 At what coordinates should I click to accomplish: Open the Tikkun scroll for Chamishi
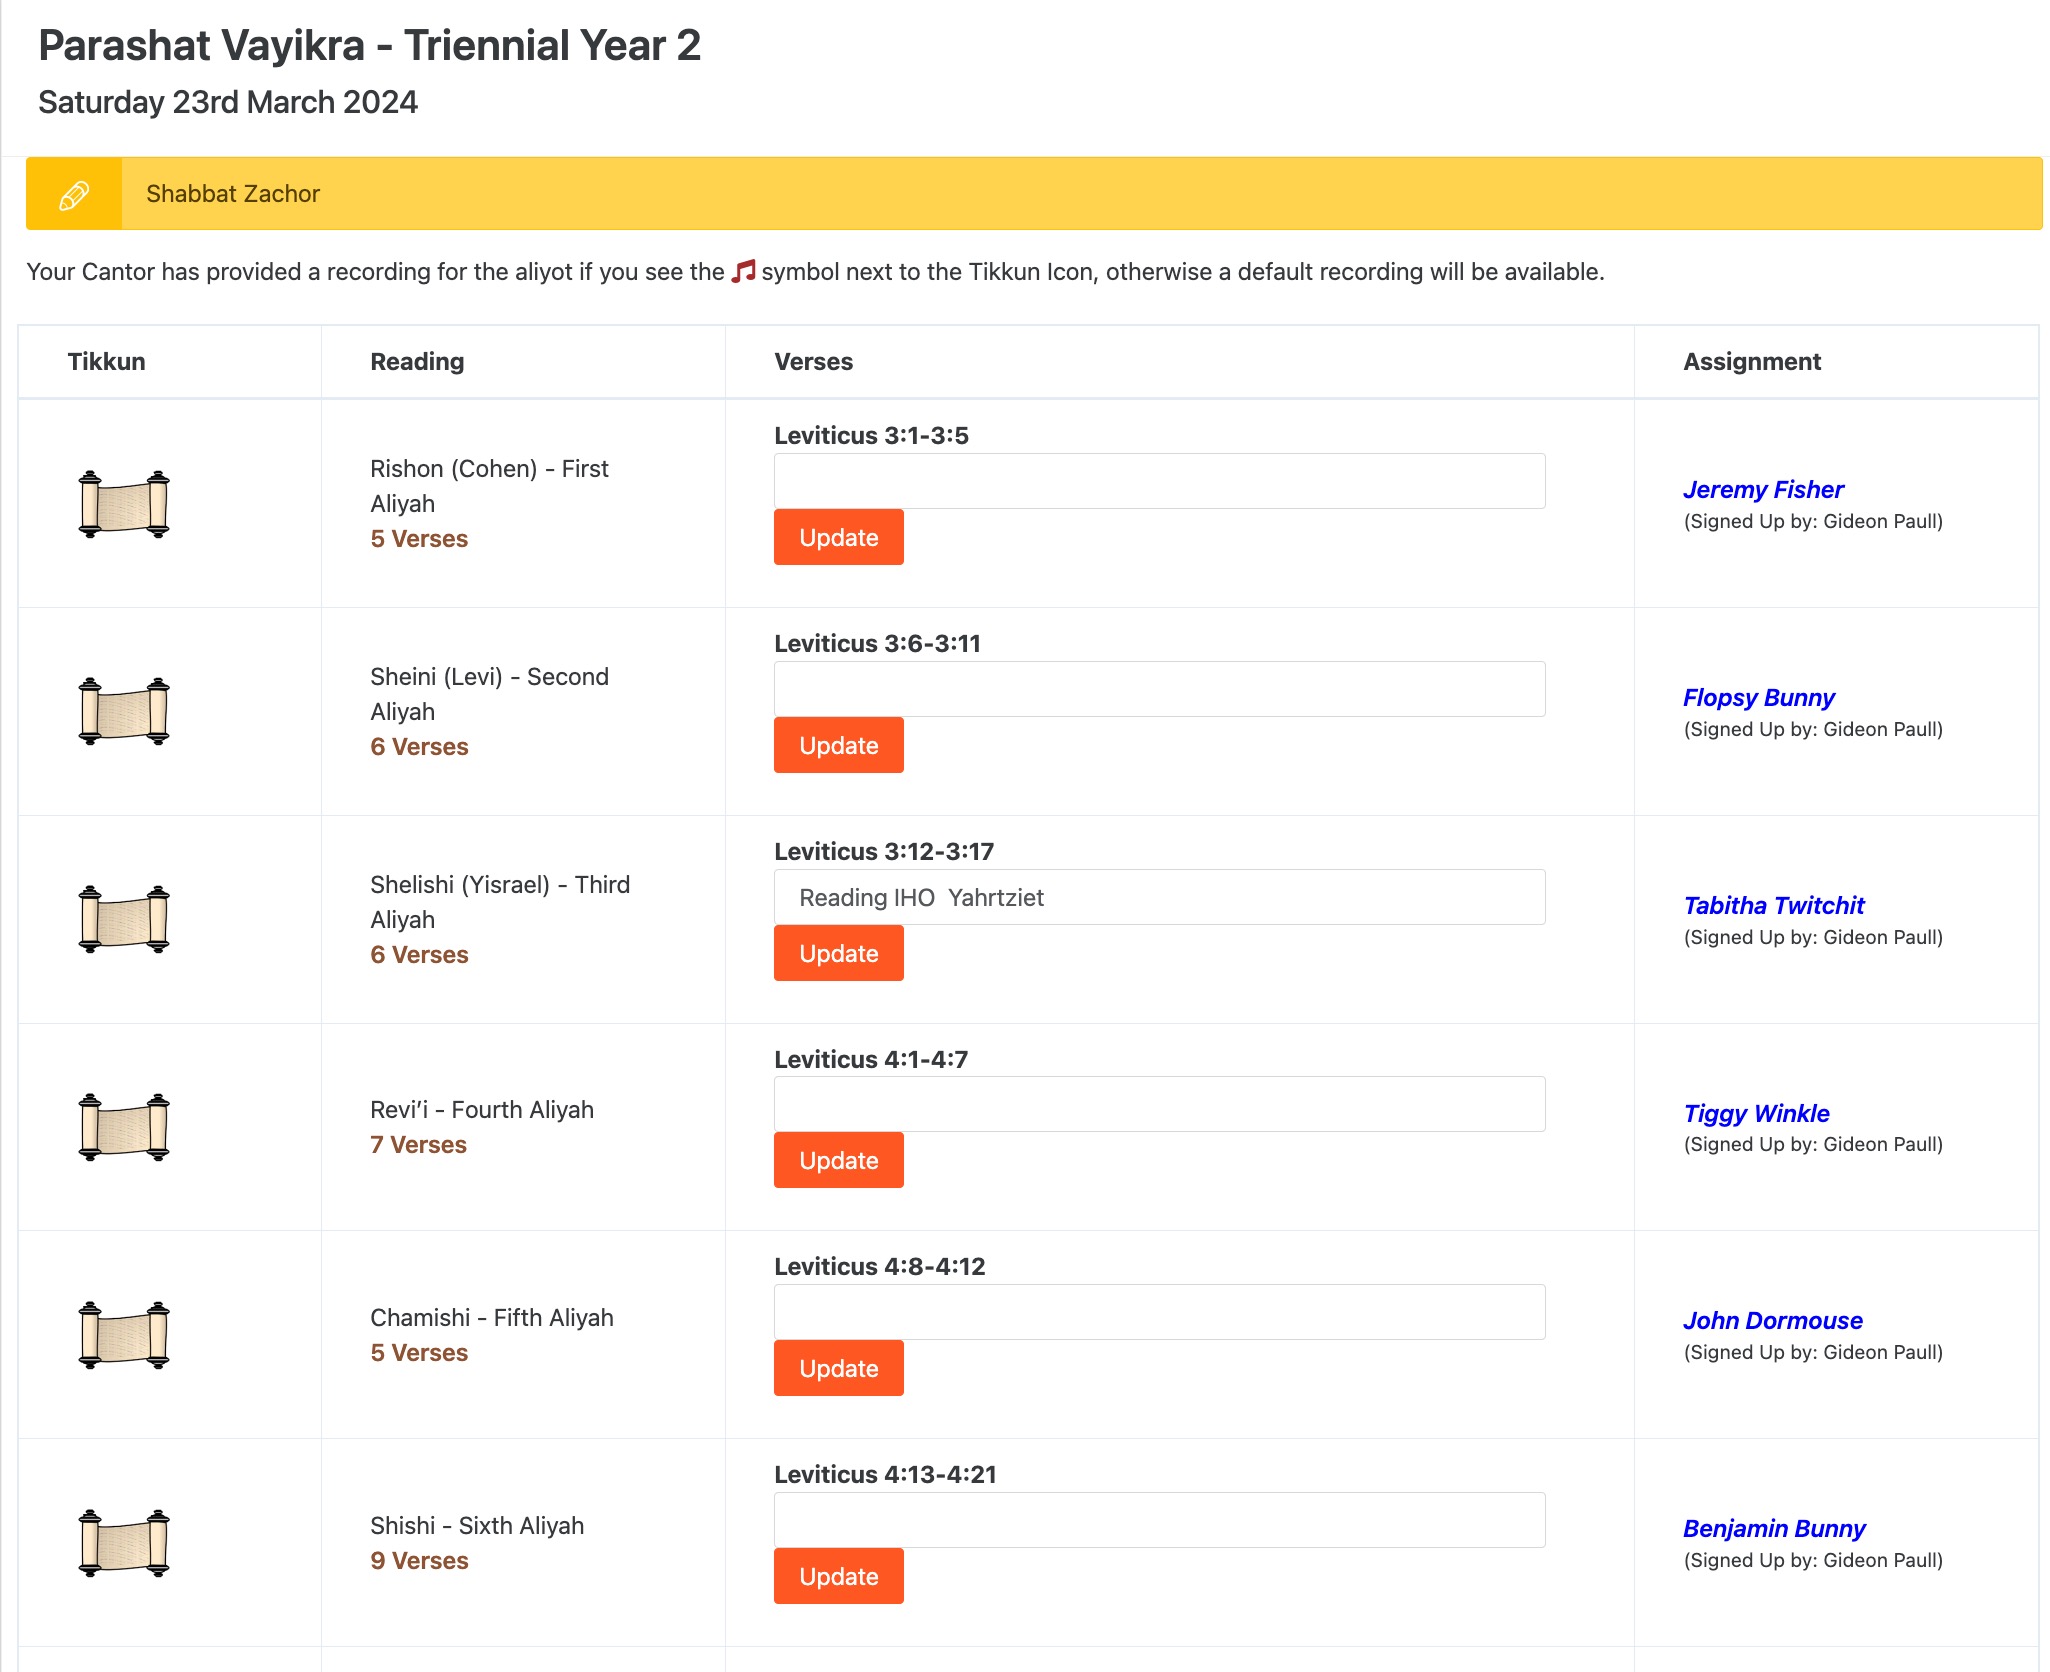pyautogui.click(x=124, y=1333)
